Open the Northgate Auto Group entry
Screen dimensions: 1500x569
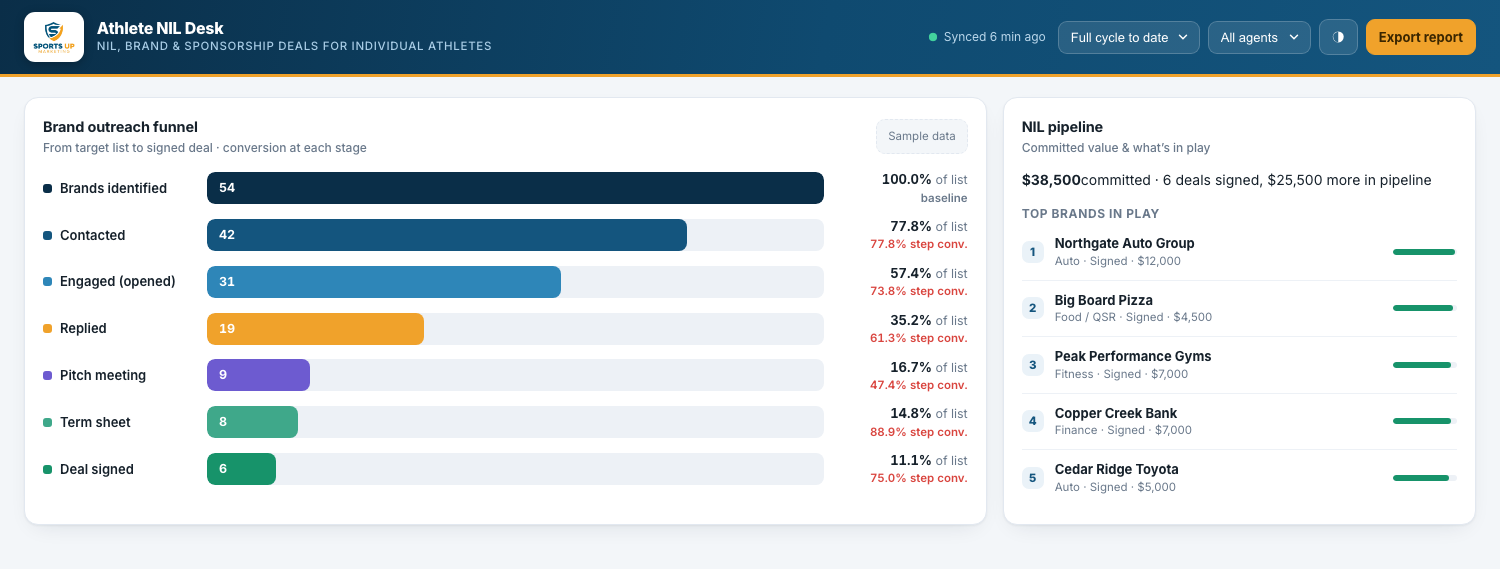pyautogui.click(x=1239, y=252)
